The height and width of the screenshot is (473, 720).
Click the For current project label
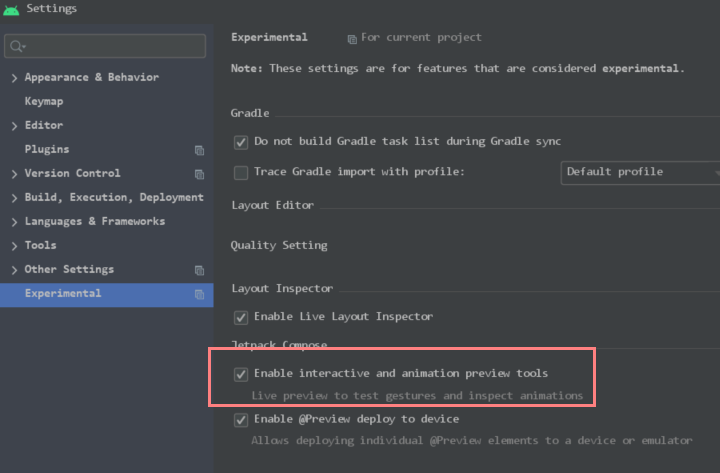coord(421,37)
